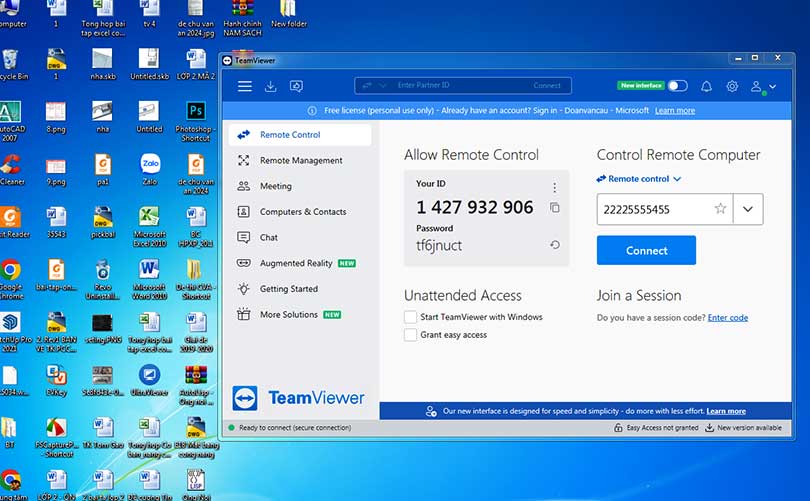Screen dimensions: 810x501
Task: Open TeamViewer settings gear
Action: (732, 86)
